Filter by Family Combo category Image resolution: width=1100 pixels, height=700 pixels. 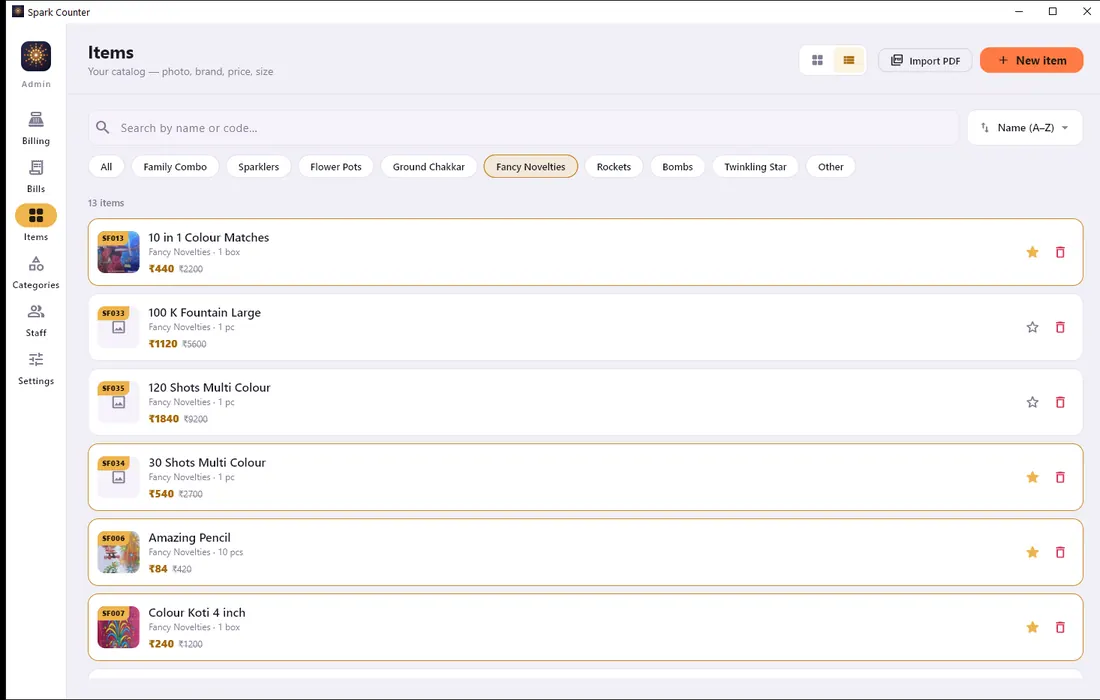click(x=175, y=167)
